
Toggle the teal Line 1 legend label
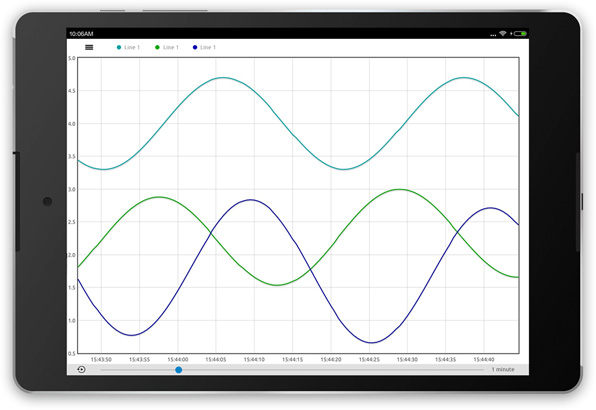pos(132,47)
